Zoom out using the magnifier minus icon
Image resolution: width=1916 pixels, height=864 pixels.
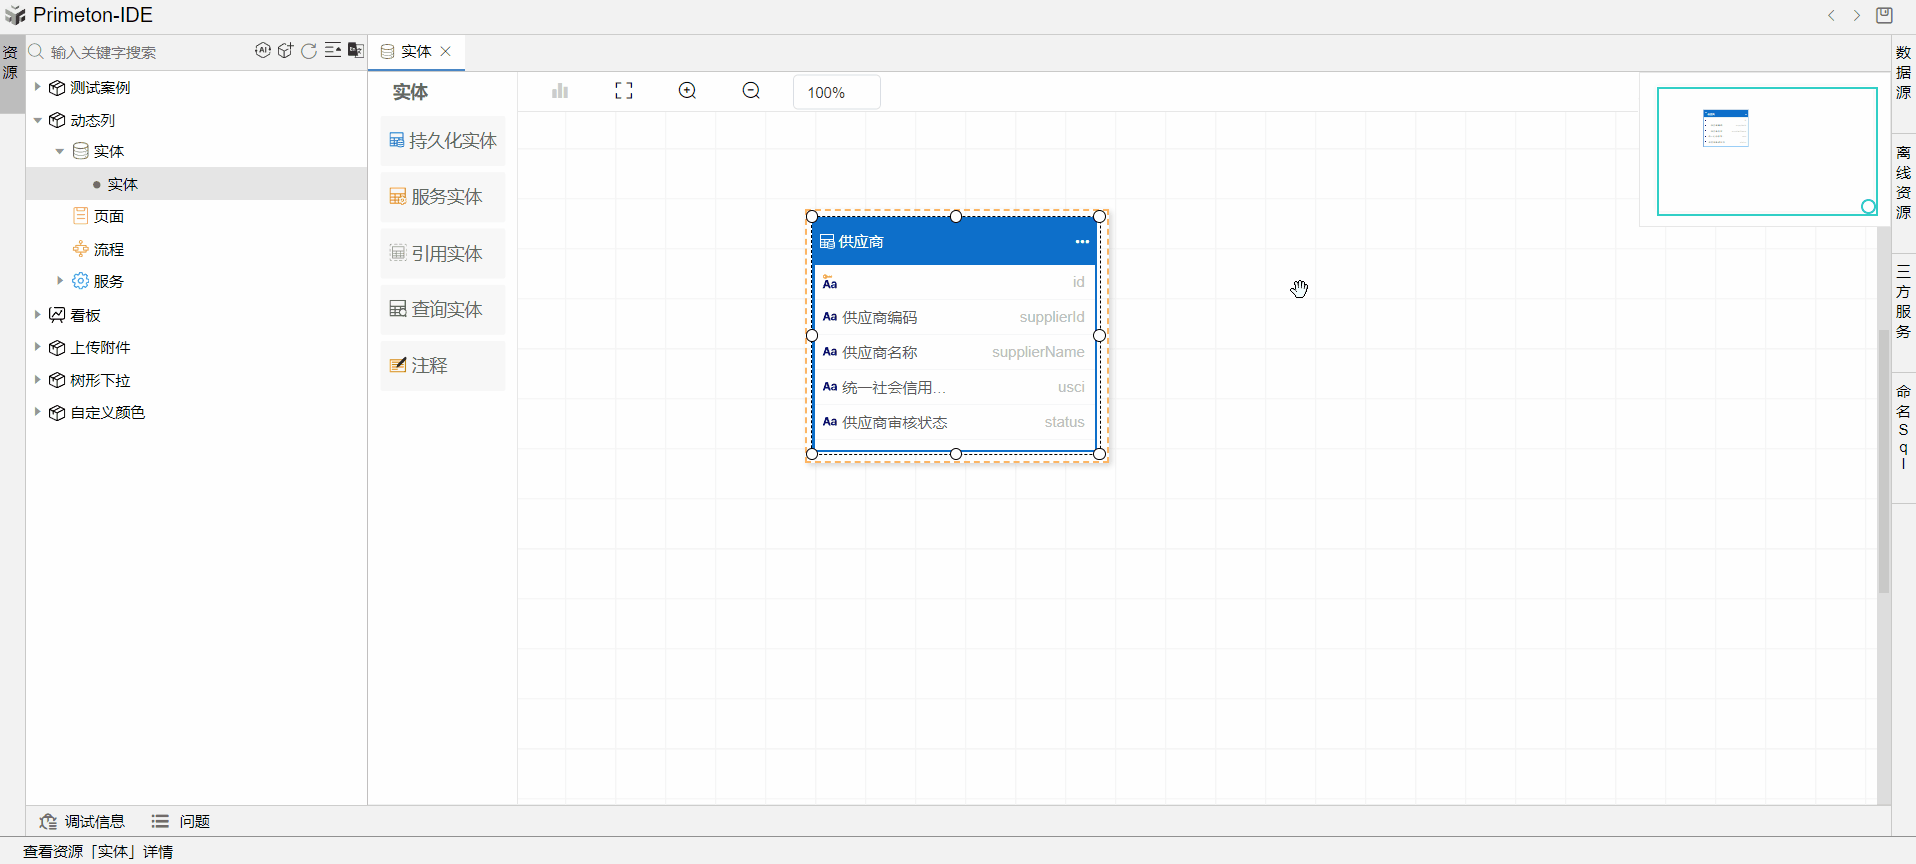pos(752,91)
